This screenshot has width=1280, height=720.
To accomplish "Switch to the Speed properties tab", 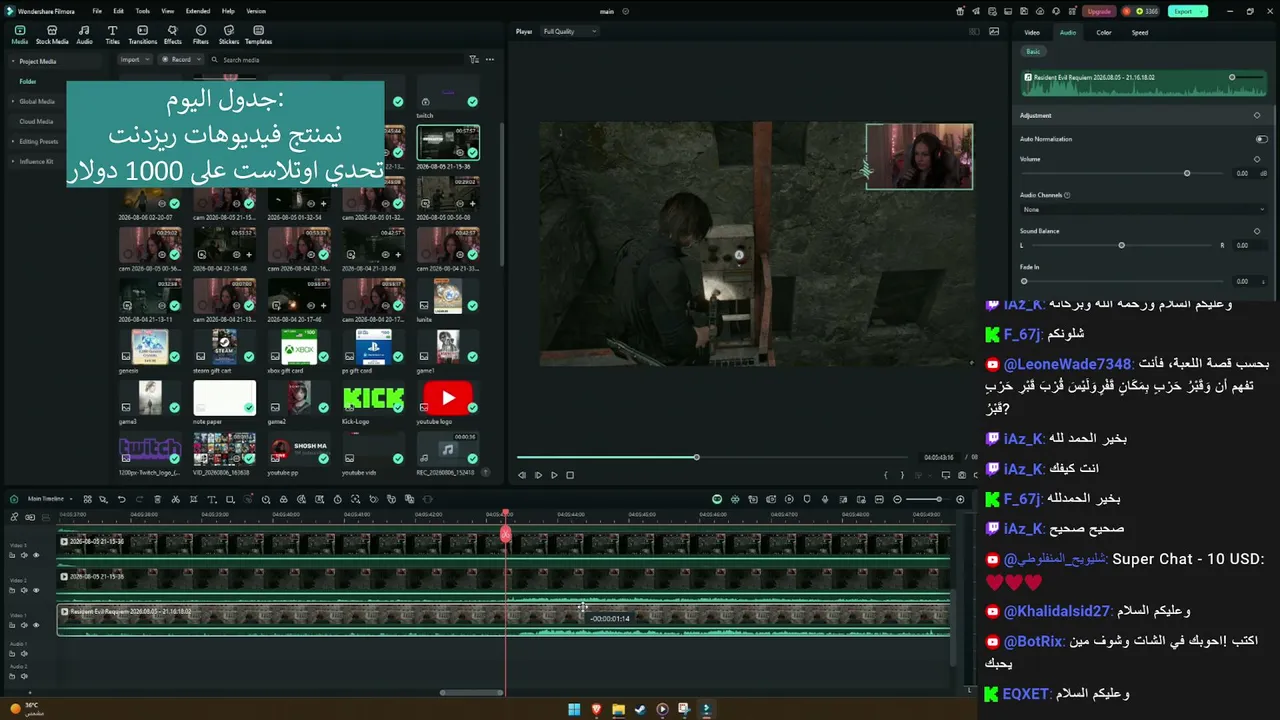I will click(1140, 32).
